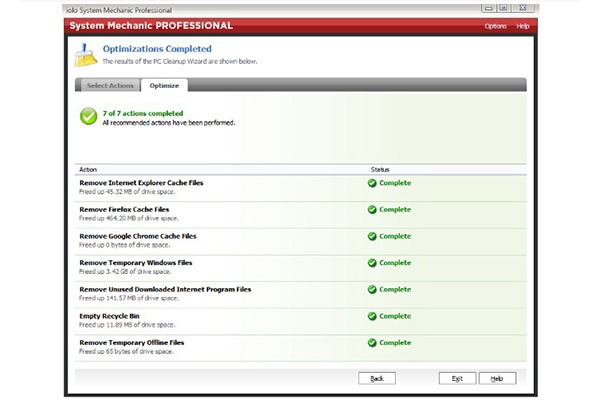Click Complete status label for Firefox Cache Files

(395, 209)
